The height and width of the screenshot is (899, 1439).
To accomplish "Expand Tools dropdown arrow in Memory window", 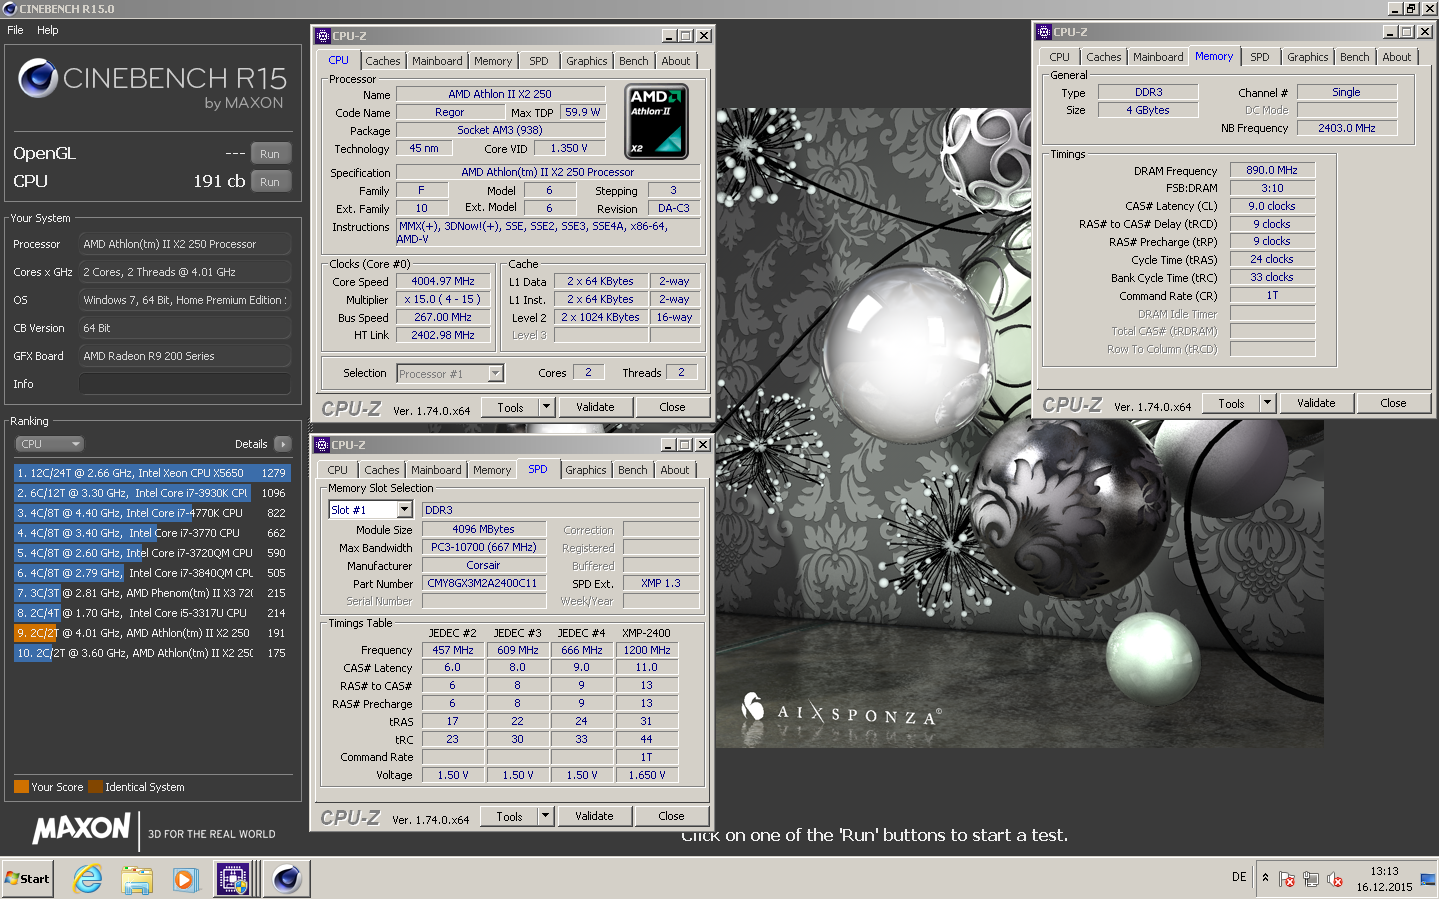I will (1267, 403).
